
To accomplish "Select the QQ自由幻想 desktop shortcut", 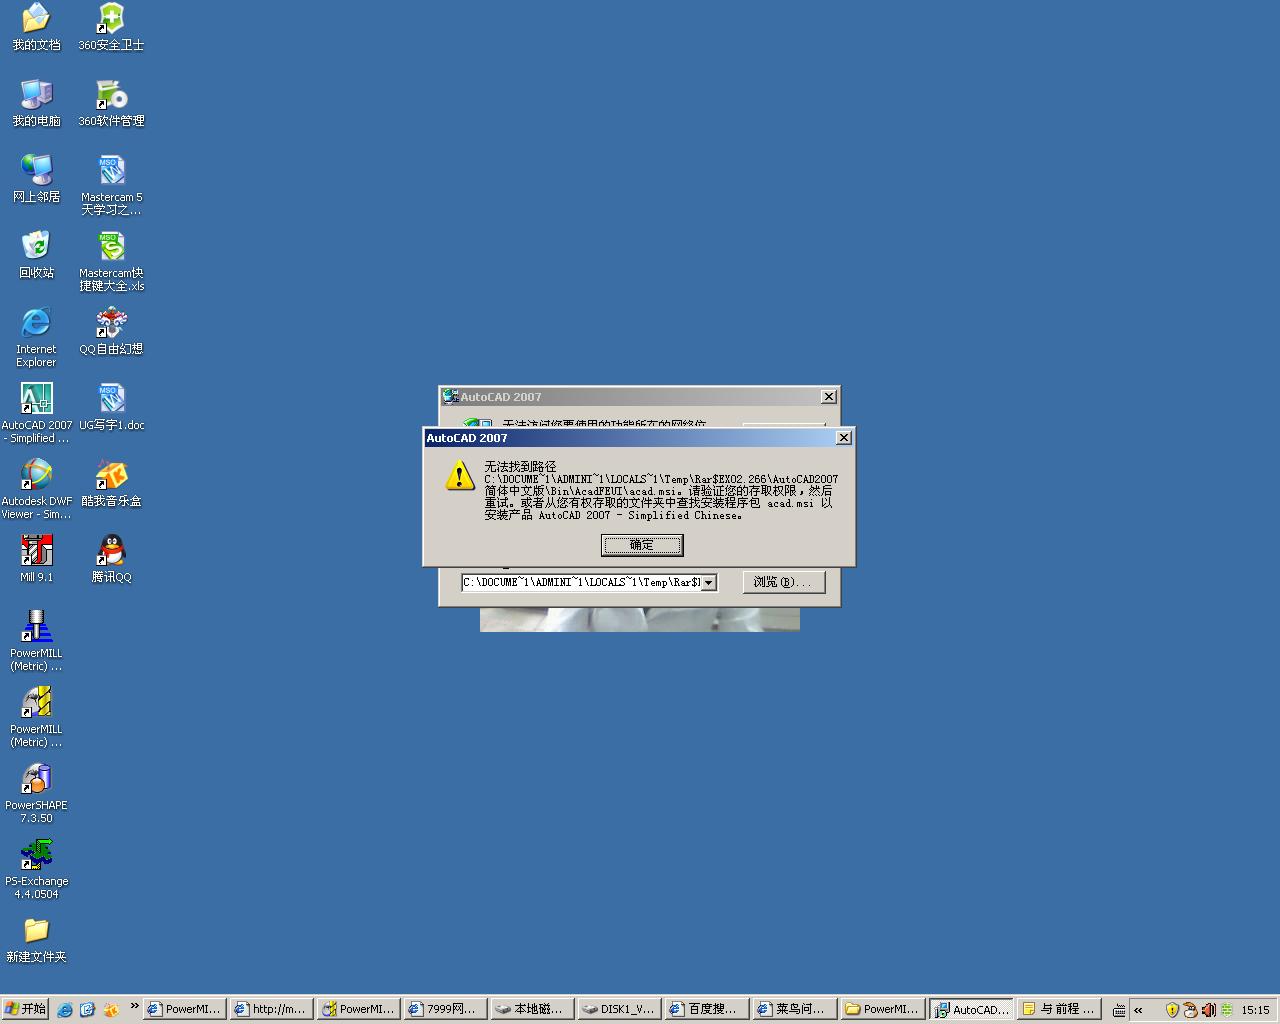I will (111, 331).
